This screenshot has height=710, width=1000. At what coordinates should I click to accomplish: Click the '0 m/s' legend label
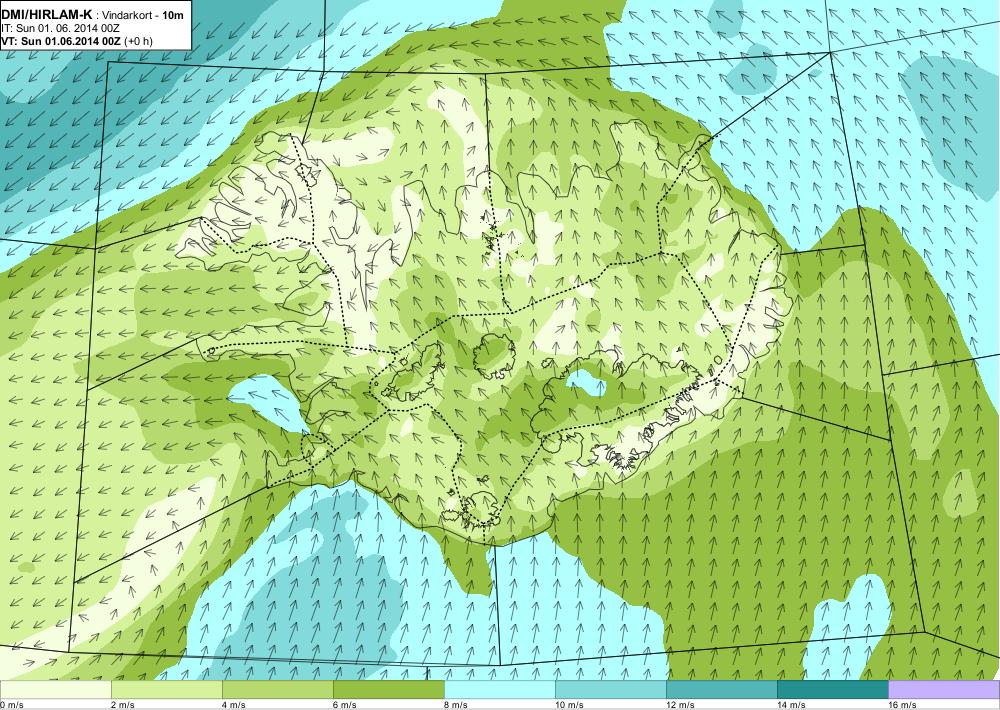(11, 704)
